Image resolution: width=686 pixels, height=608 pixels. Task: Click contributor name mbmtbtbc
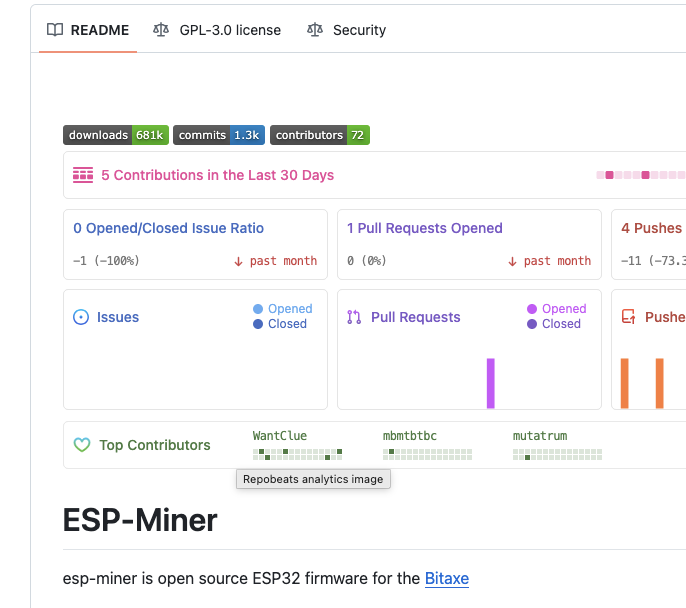click(410, 436)
